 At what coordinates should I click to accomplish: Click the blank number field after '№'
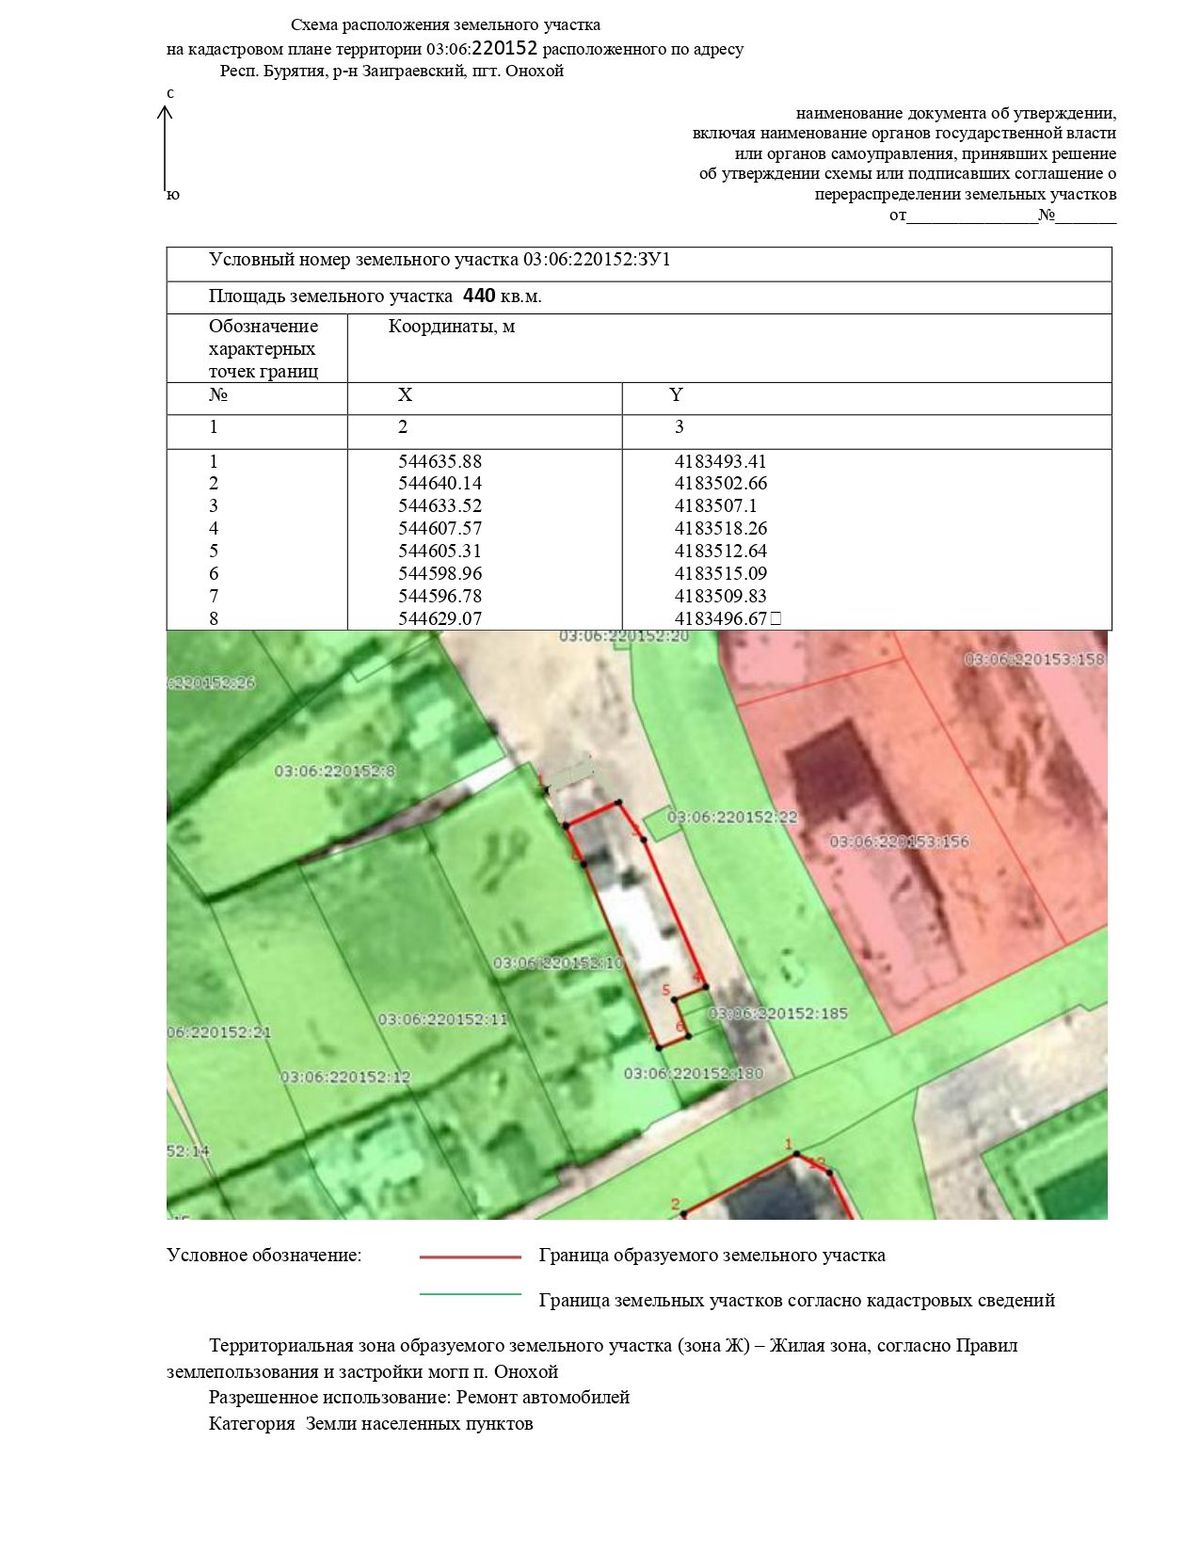click(x=1086, y=215)
